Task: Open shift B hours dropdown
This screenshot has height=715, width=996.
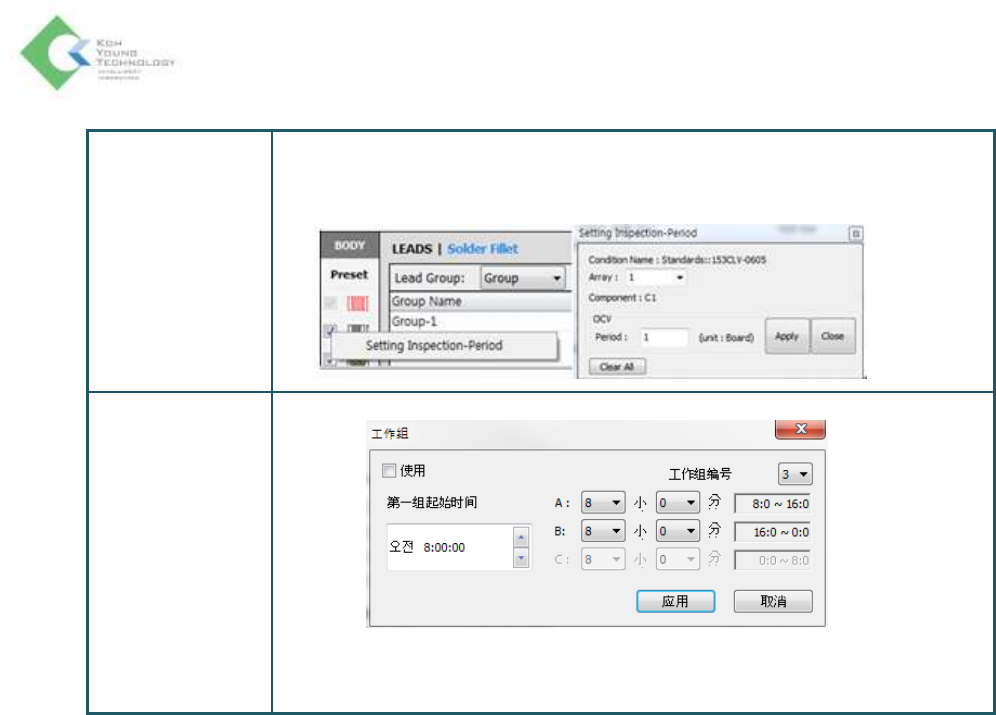Action: tap(603, 531)
